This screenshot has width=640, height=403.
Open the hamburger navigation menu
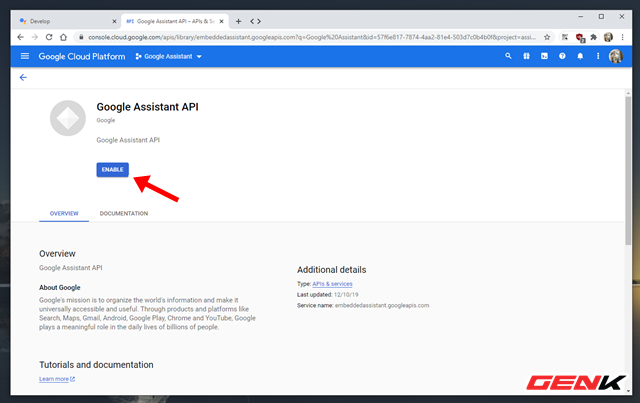click(25, 56)
